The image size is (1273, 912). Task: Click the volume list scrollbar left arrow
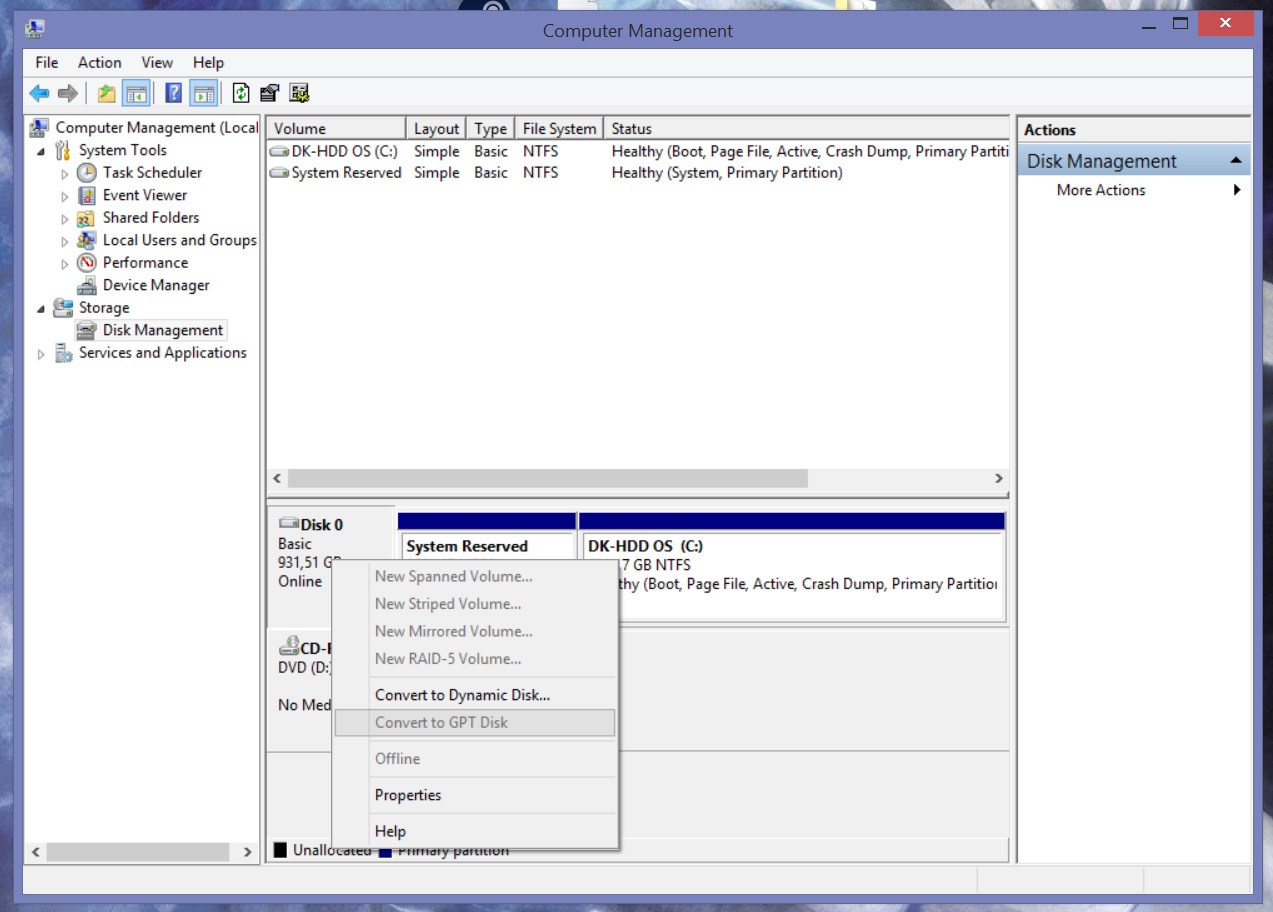tap(277, 479)
